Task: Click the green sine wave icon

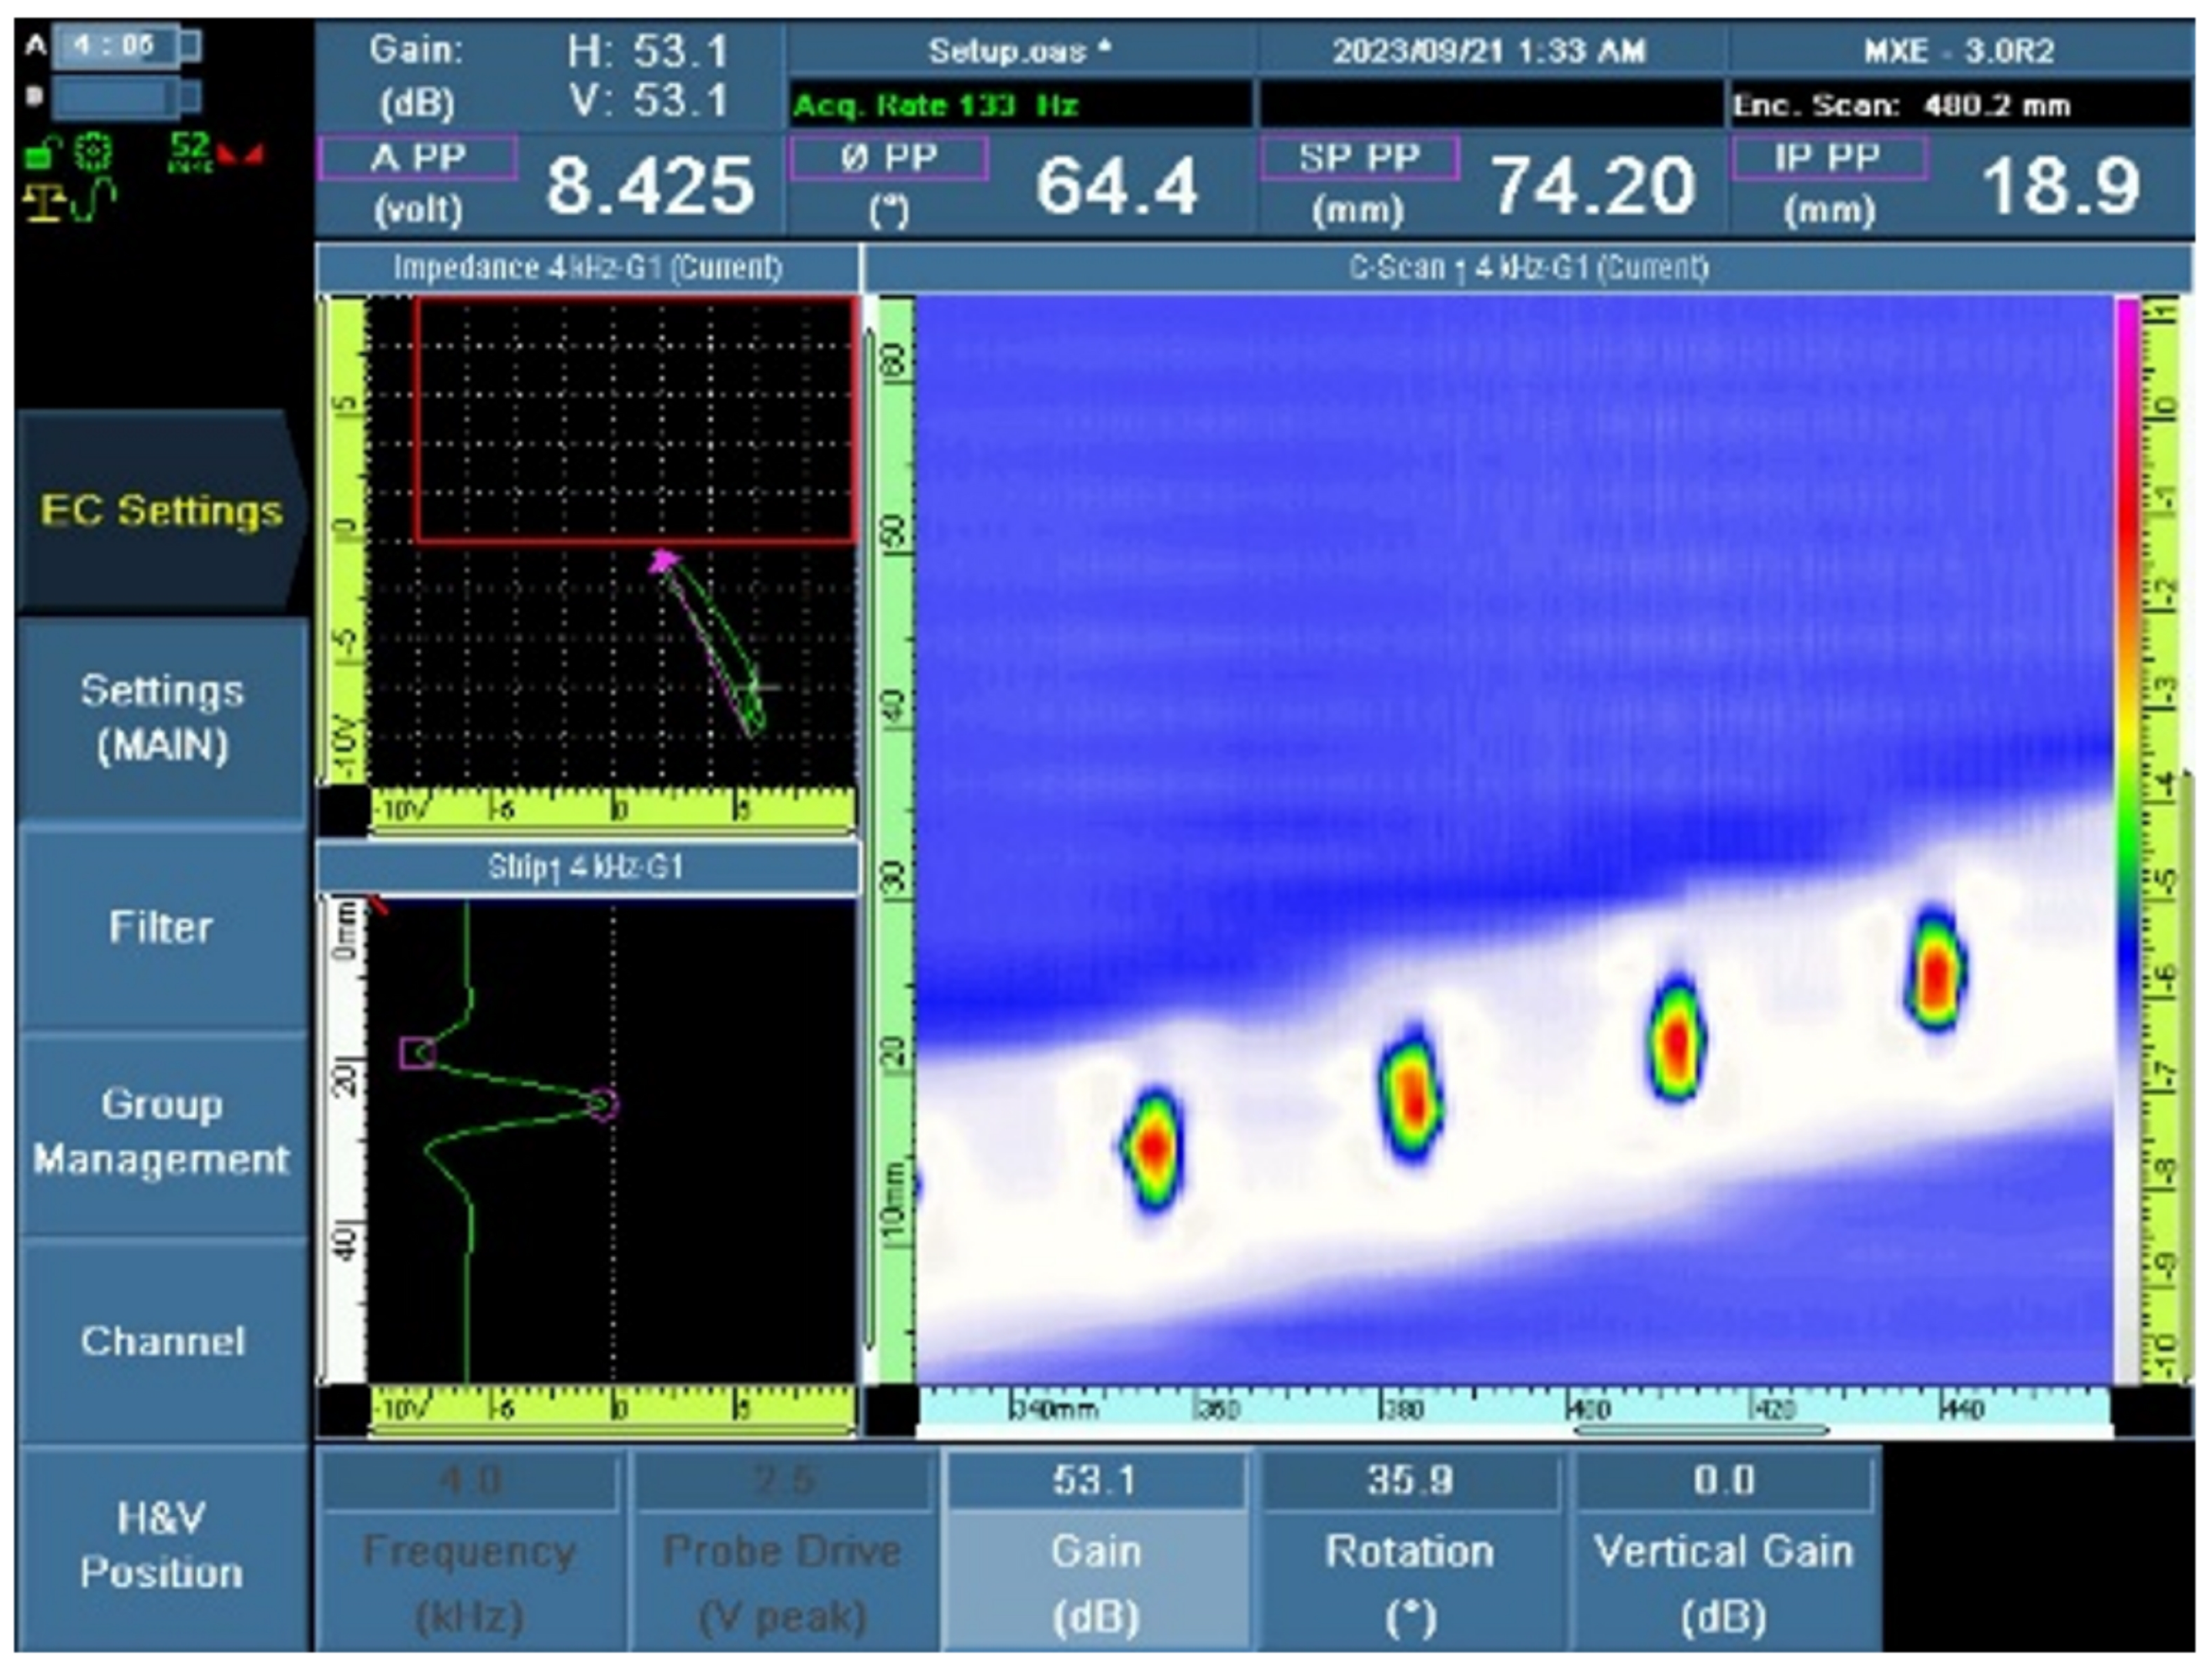Action: [96, 200]
